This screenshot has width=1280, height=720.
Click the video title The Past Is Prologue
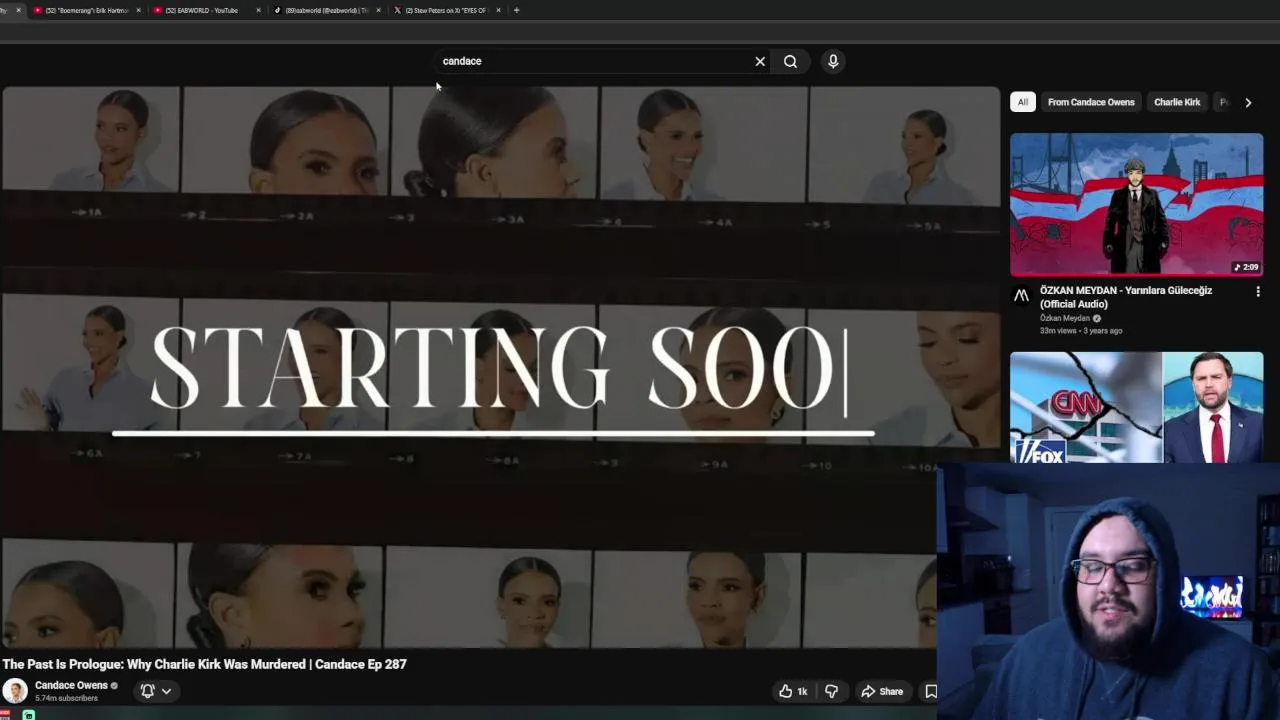point(204,664)
